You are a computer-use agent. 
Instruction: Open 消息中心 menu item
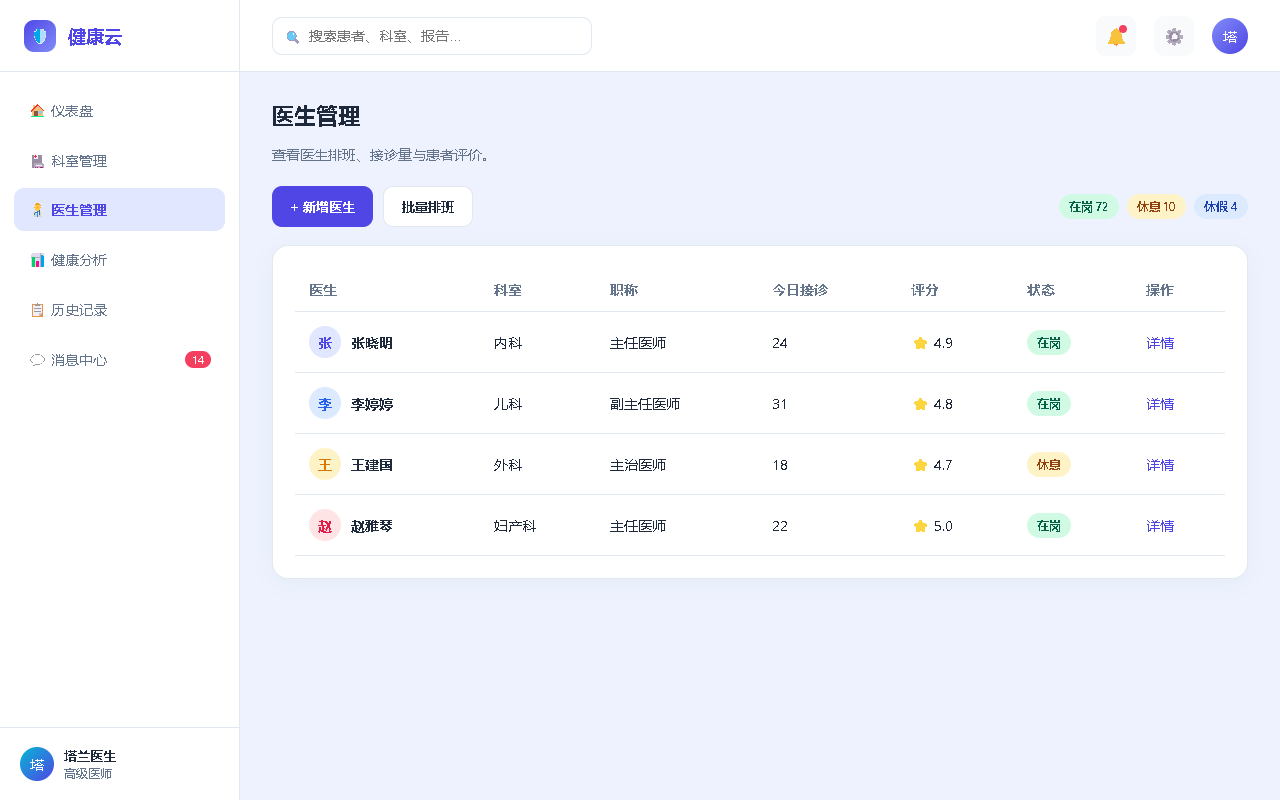pyautogui.click(x=119, y=360)
